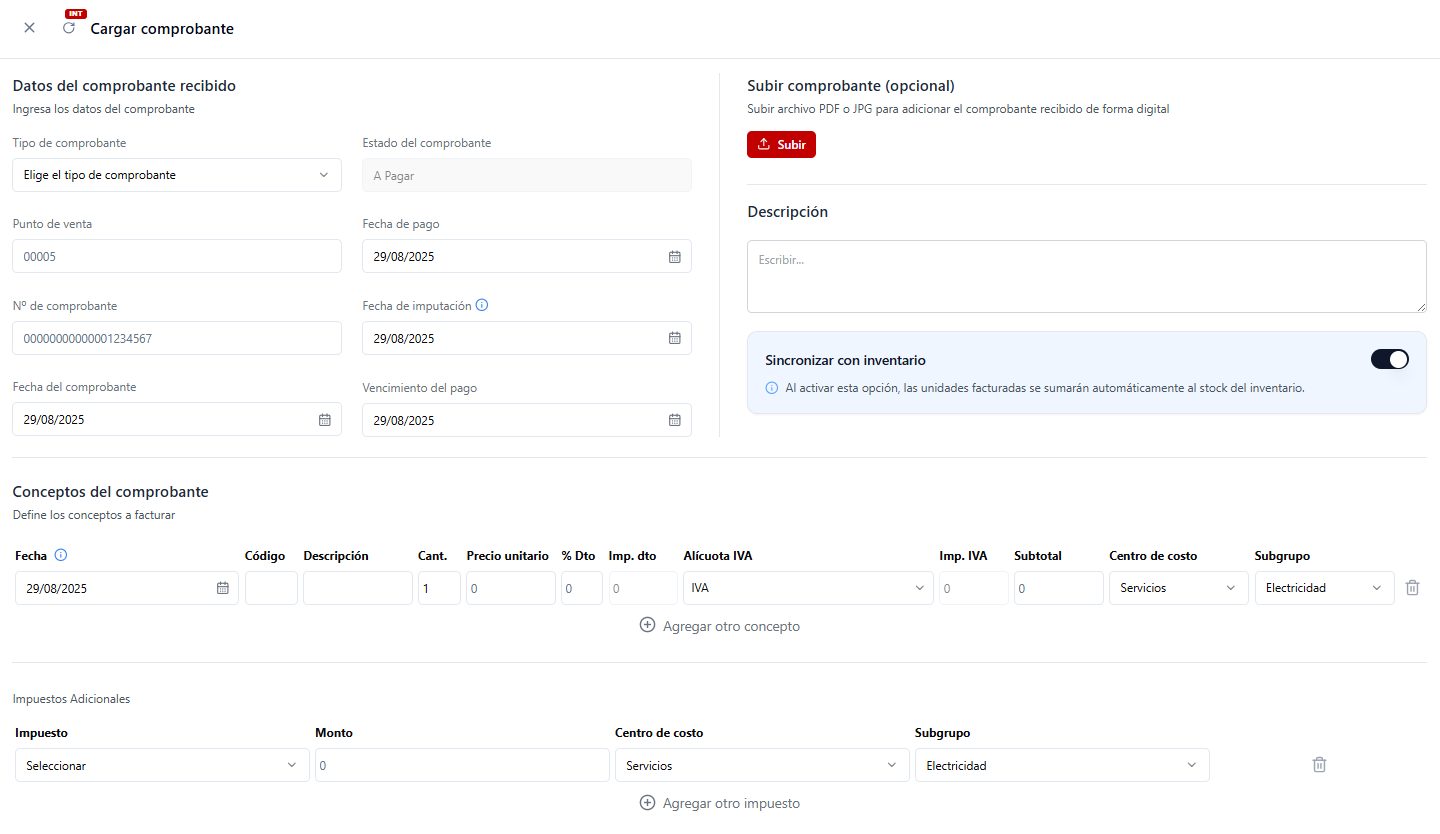1440x834 pixels.
Task: Open calendar for Fecha de imputación field
Action: (x=674, y=338)
